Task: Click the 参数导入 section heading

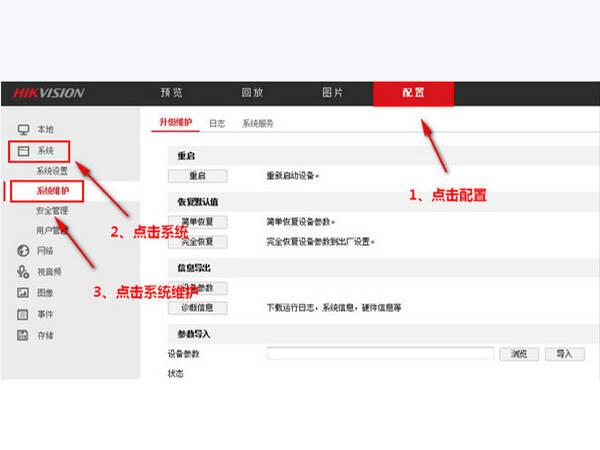Action: 194,334
